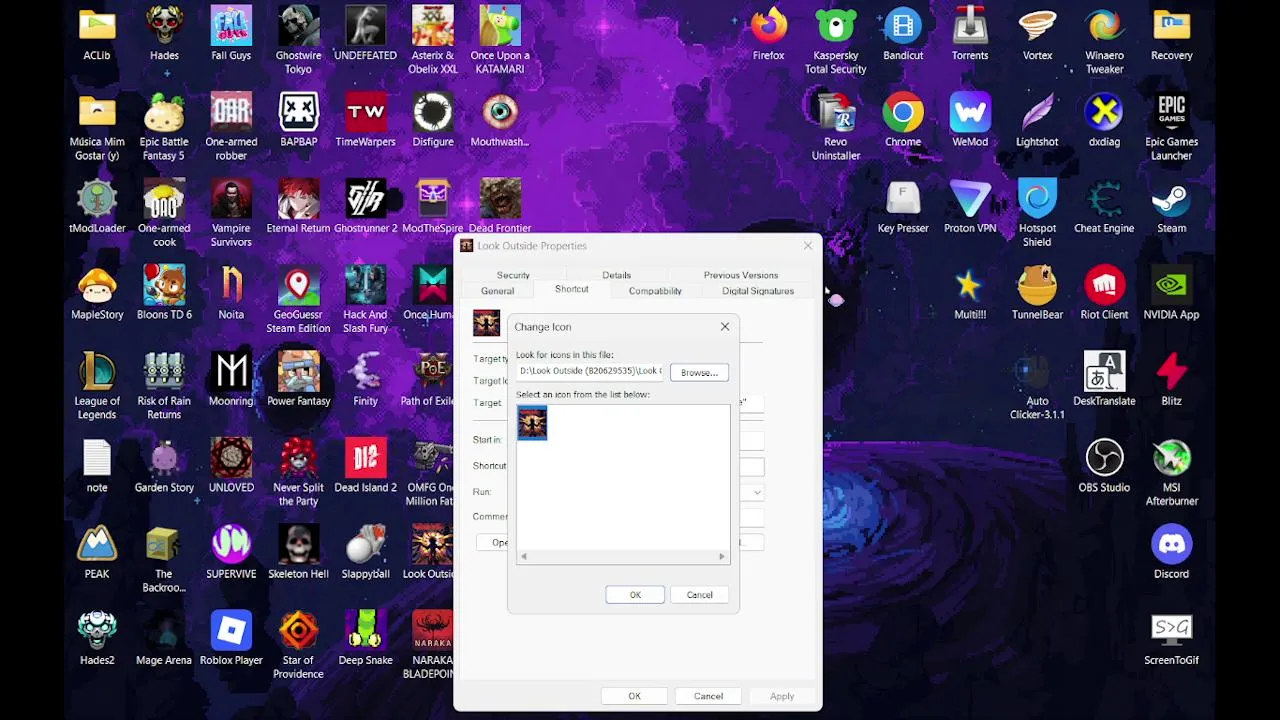The width and height of the screenshot is (1280, 720).
Task: Open the Riot Client icon
Action: click(x=1104, y=293)
